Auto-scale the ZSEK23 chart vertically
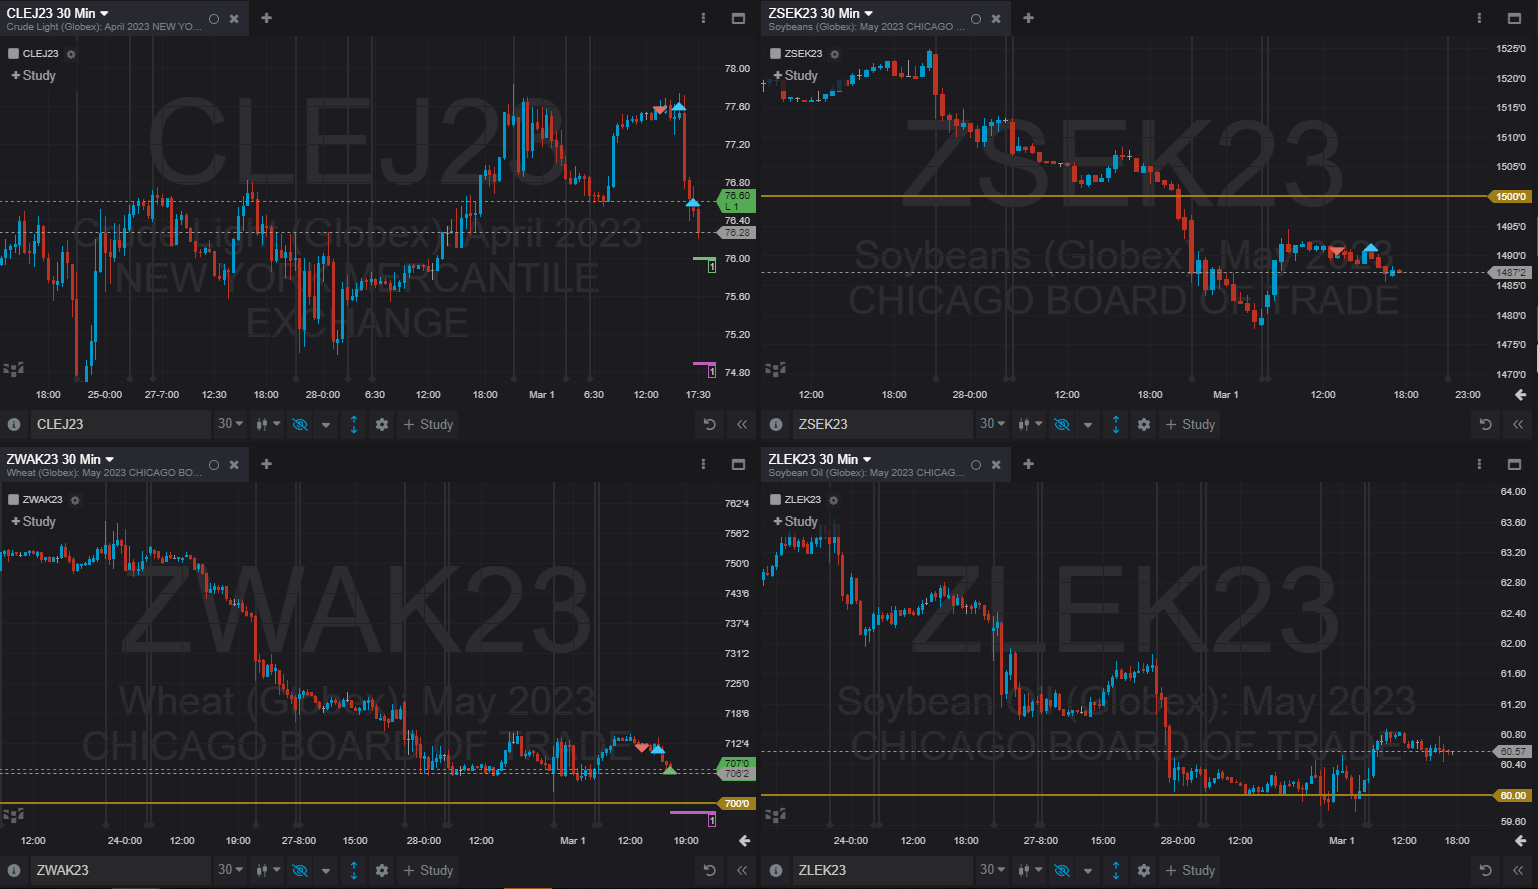This screenshot has height=889, width=1538. click(1116, 424)
